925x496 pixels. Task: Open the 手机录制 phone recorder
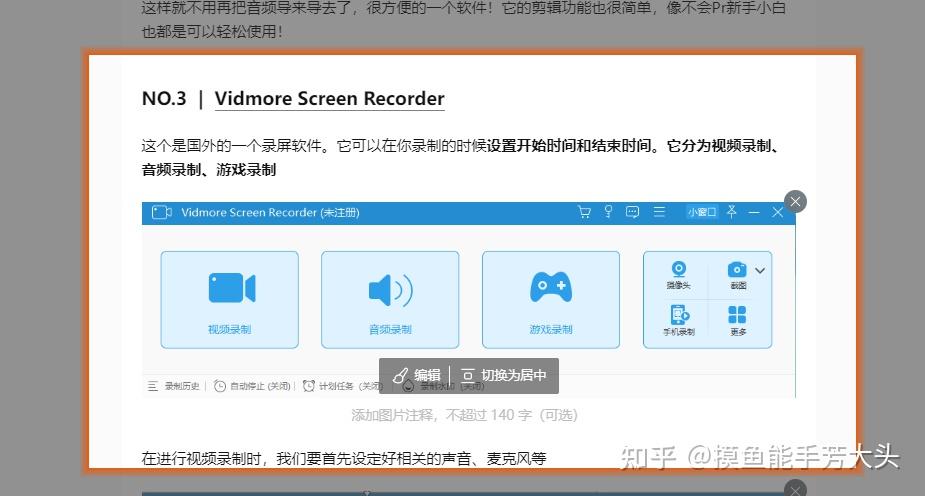pos(679,320)
